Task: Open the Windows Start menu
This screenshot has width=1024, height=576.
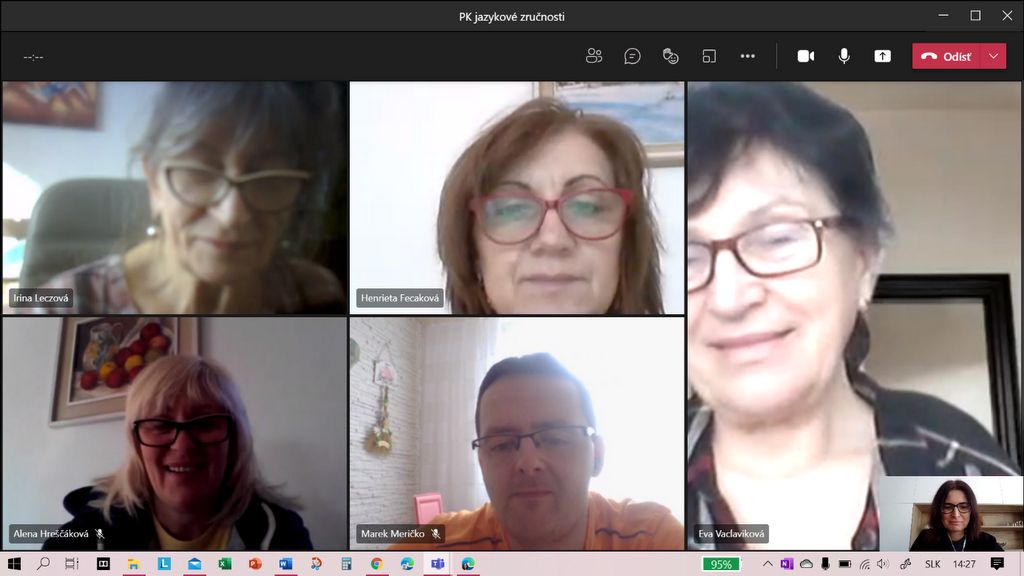Action: pos(14,564)
